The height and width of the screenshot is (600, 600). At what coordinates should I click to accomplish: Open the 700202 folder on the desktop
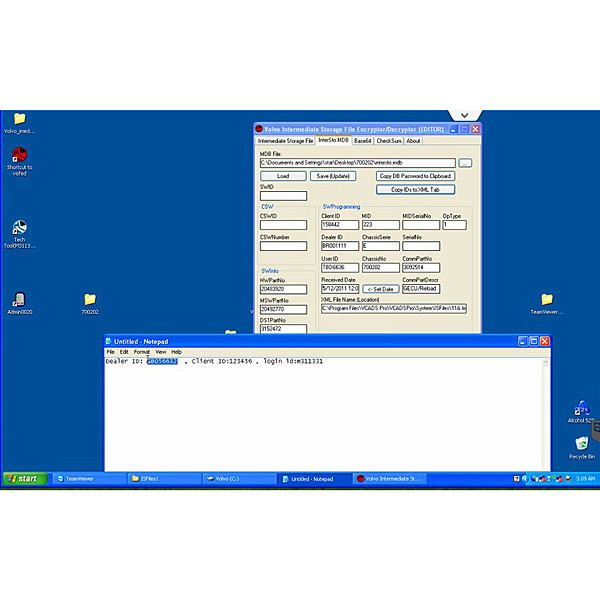click(90, 300)
